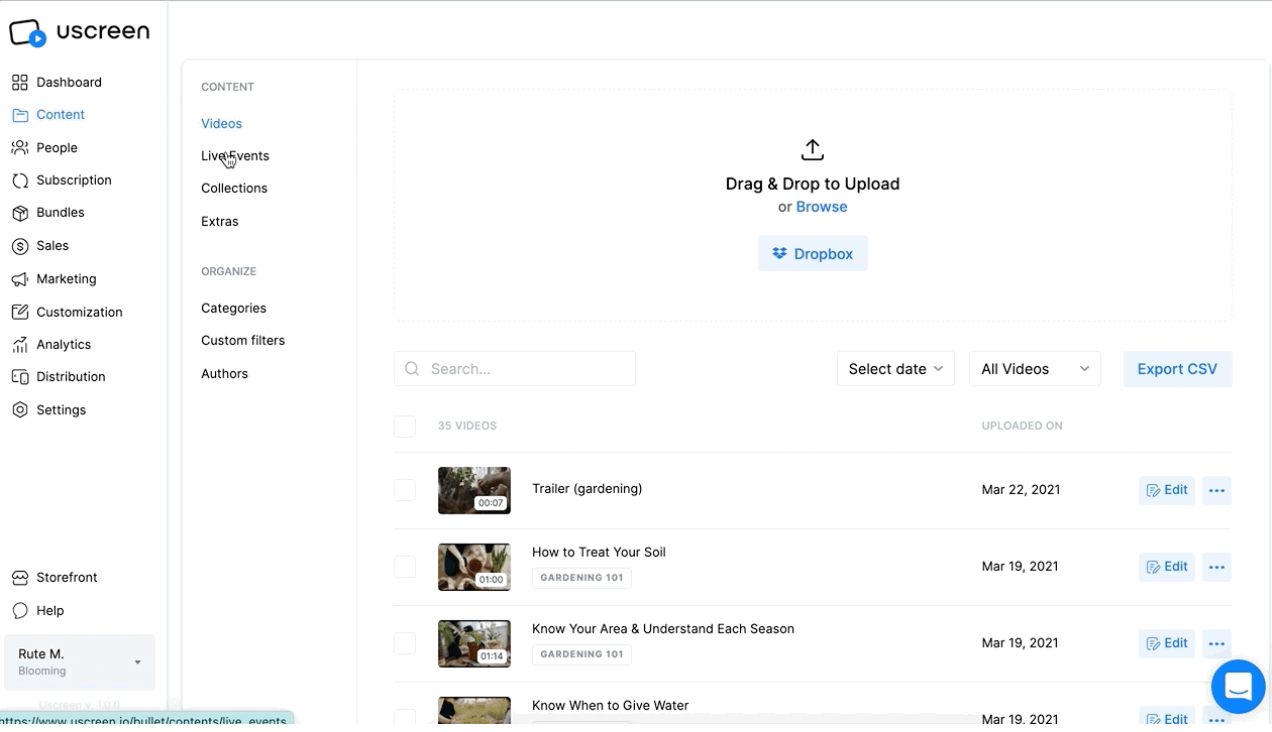Click the thumbnail of Know When to Give Water
The image size is (1272, 732).
(474, 710)
